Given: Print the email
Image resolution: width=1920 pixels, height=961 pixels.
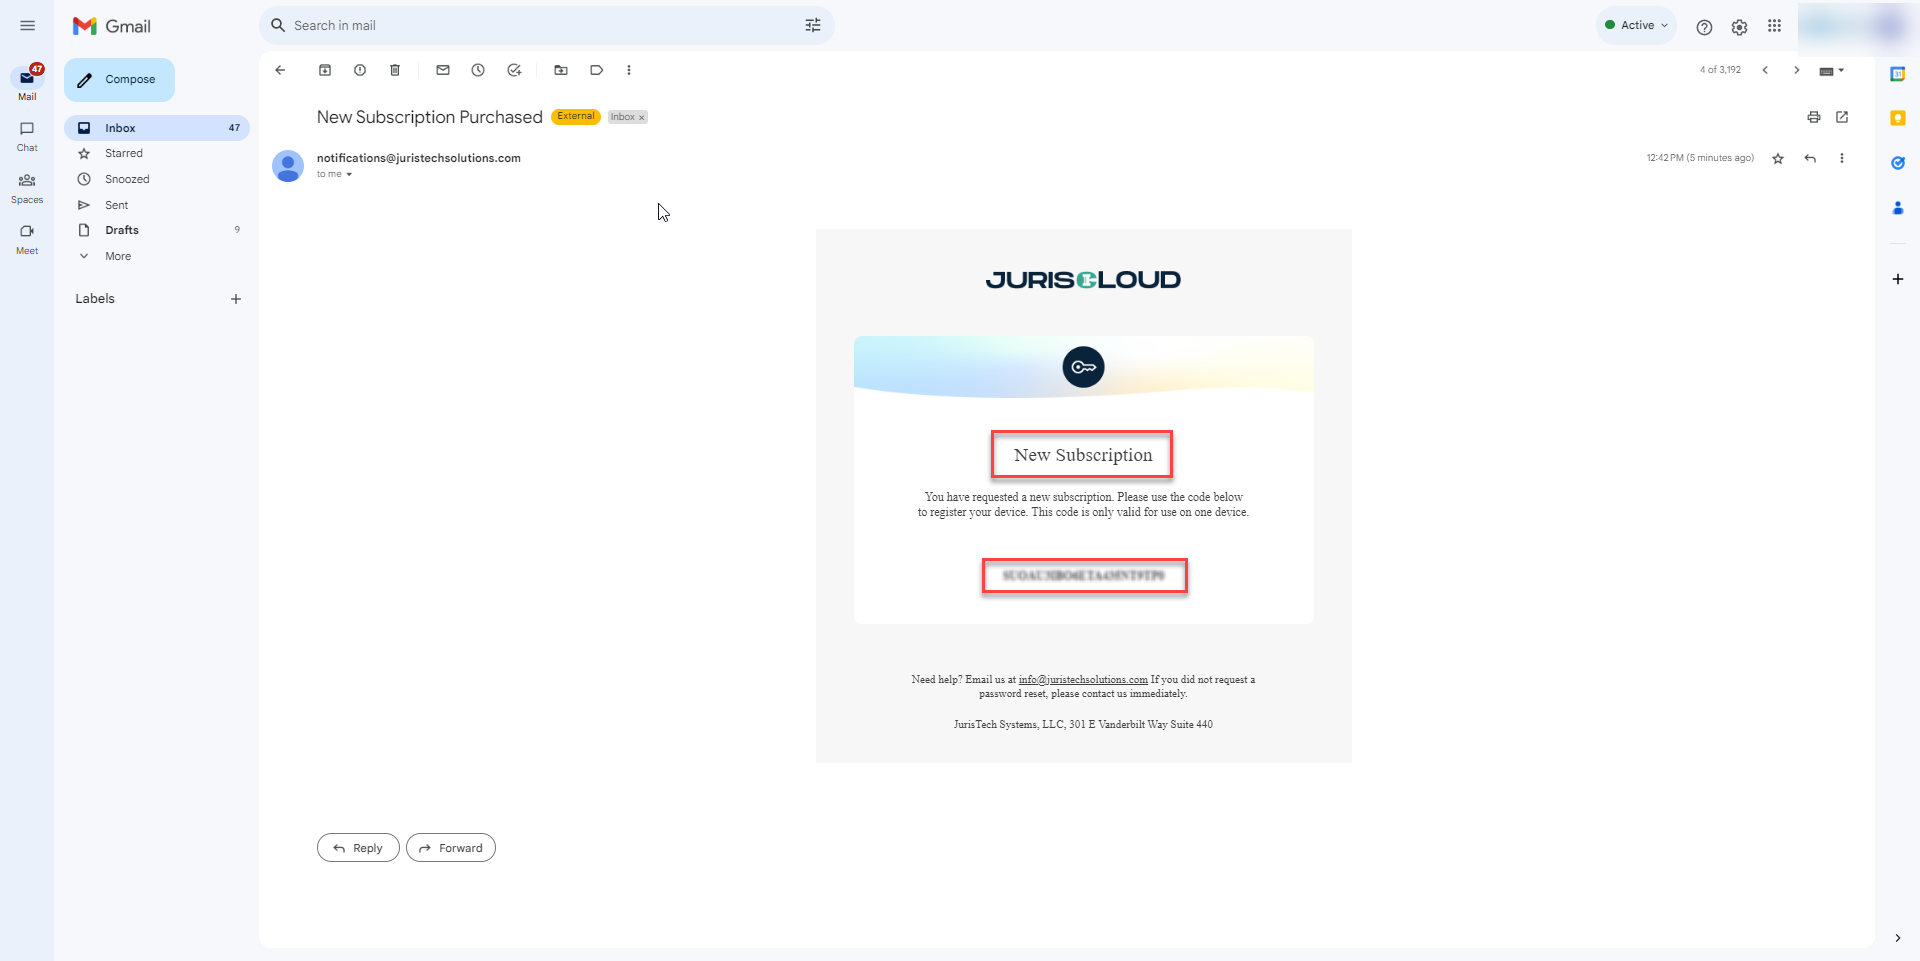Looking at the screenshot, I should click(x=1813, y=117).
